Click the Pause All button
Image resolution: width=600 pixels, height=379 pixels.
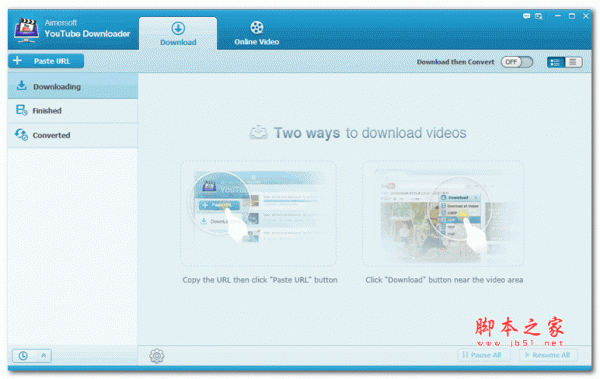coord(484,355)
